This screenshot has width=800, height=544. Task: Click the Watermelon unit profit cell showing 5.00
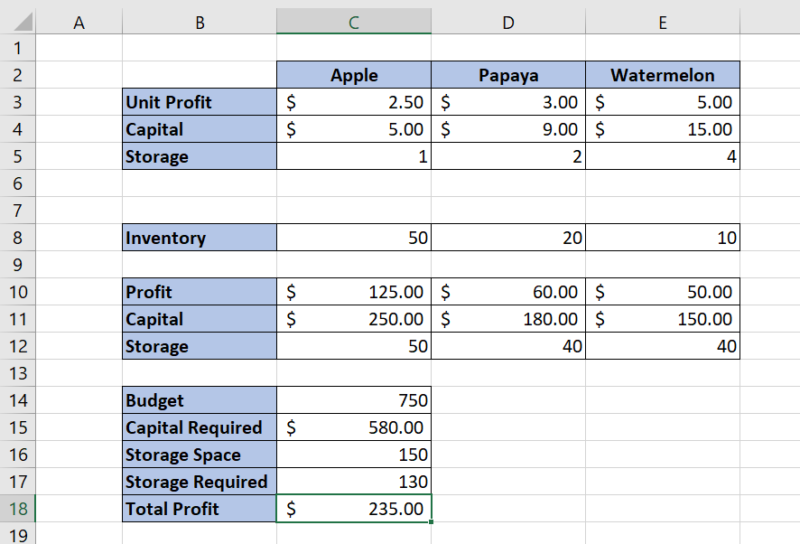(x=662, y=102)
